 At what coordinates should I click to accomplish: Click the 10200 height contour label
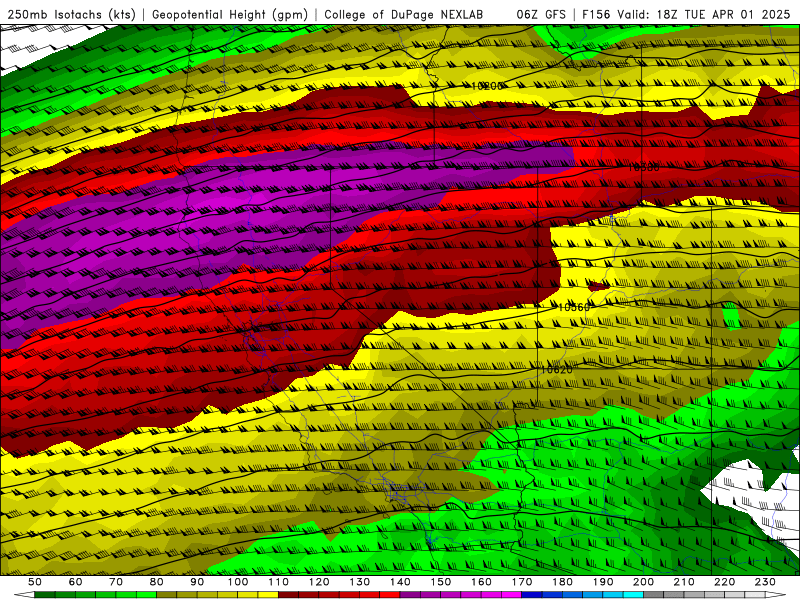[486, 86]
